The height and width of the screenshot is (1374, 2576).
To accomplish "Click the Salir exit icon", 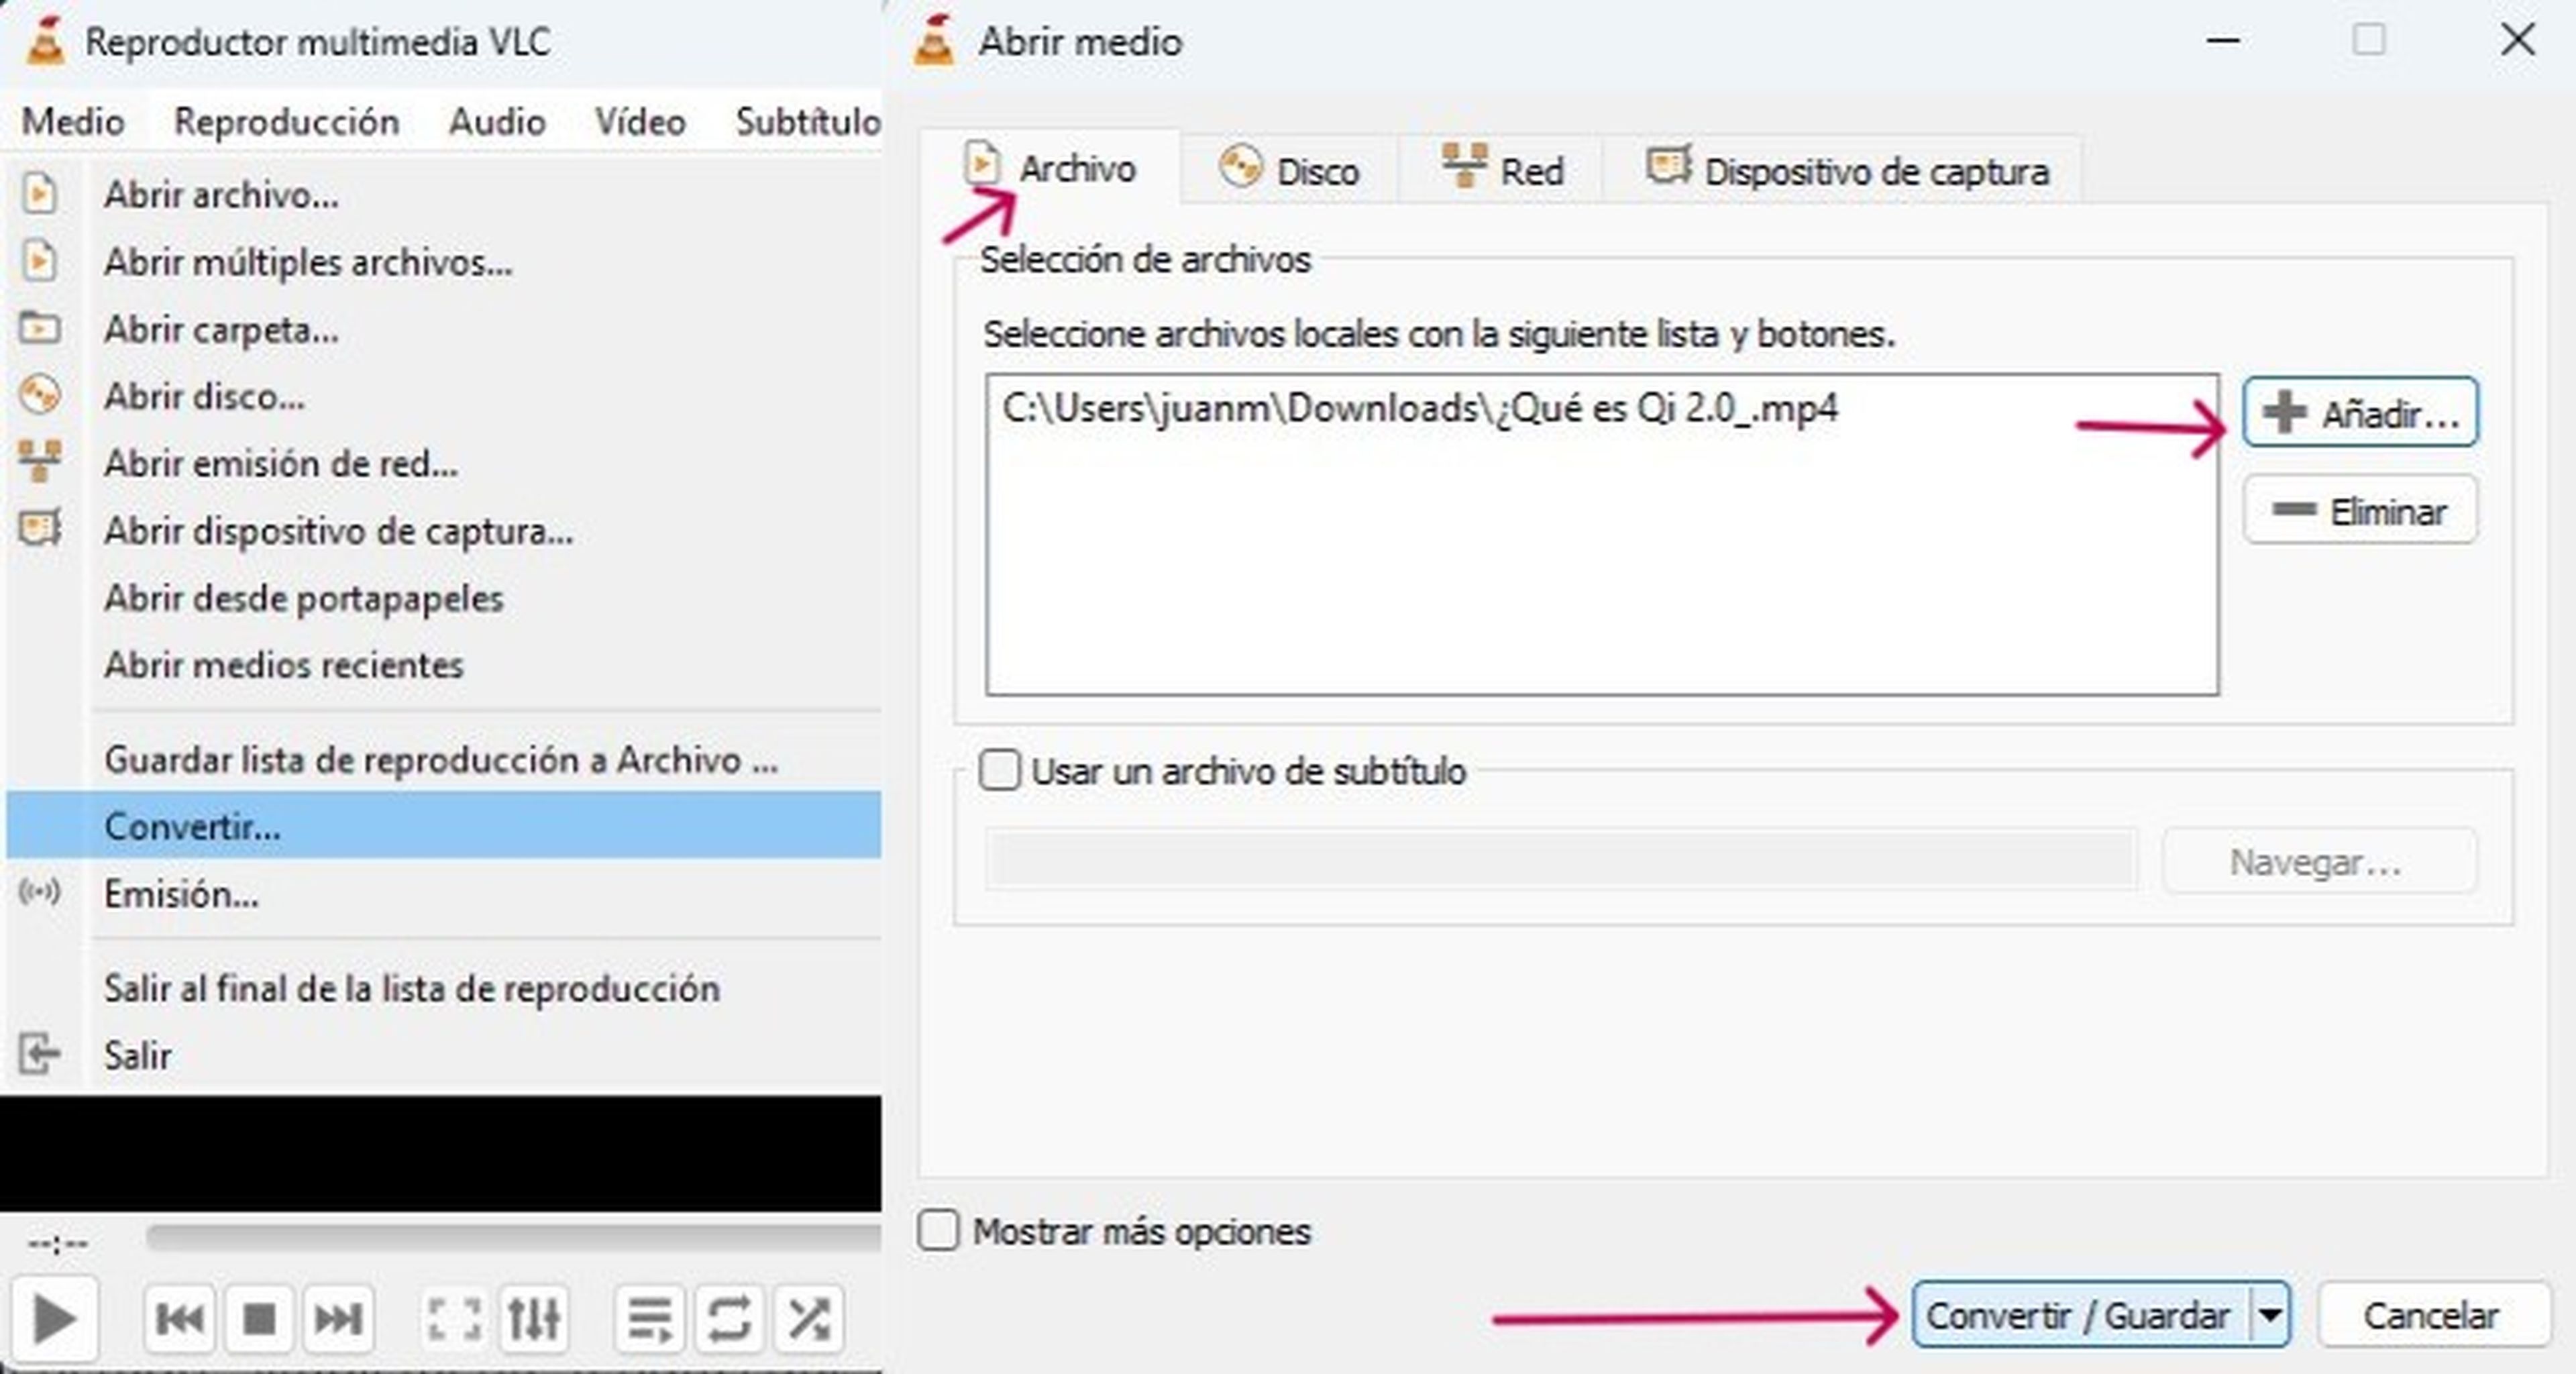I will [x=39, y=1054].
